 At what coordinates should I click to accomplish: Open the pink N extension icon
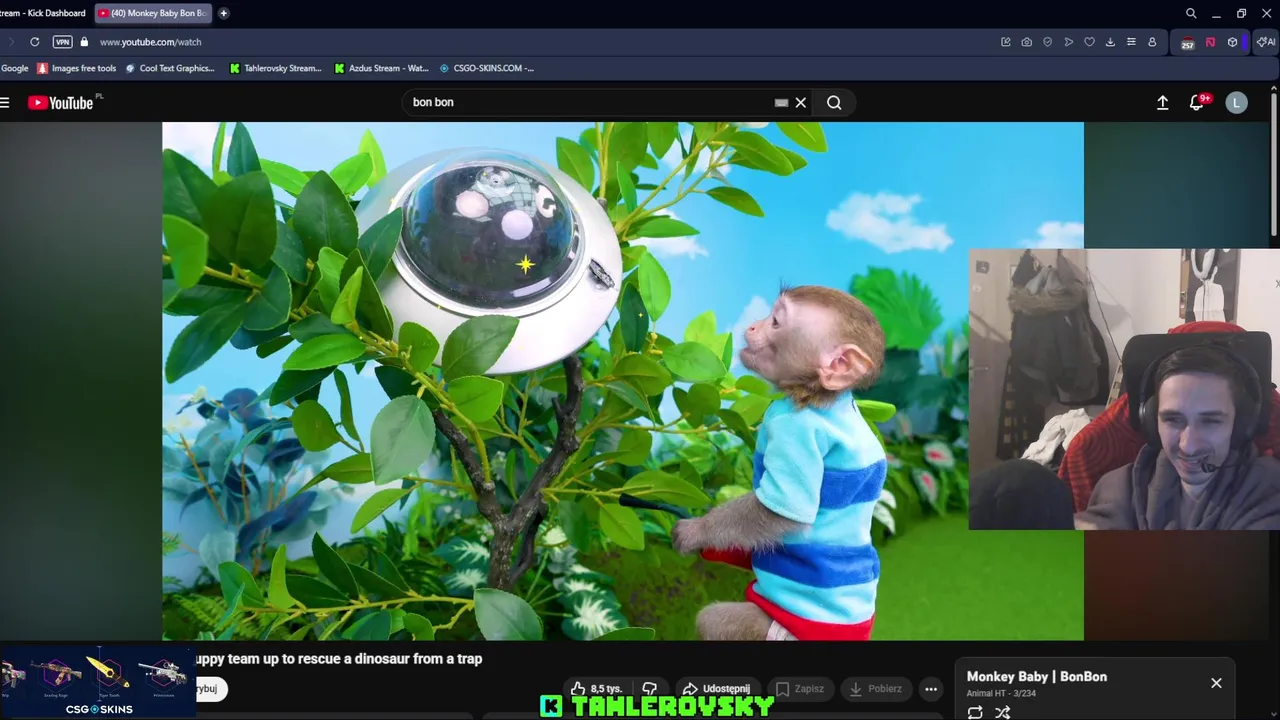(1210, 42)
